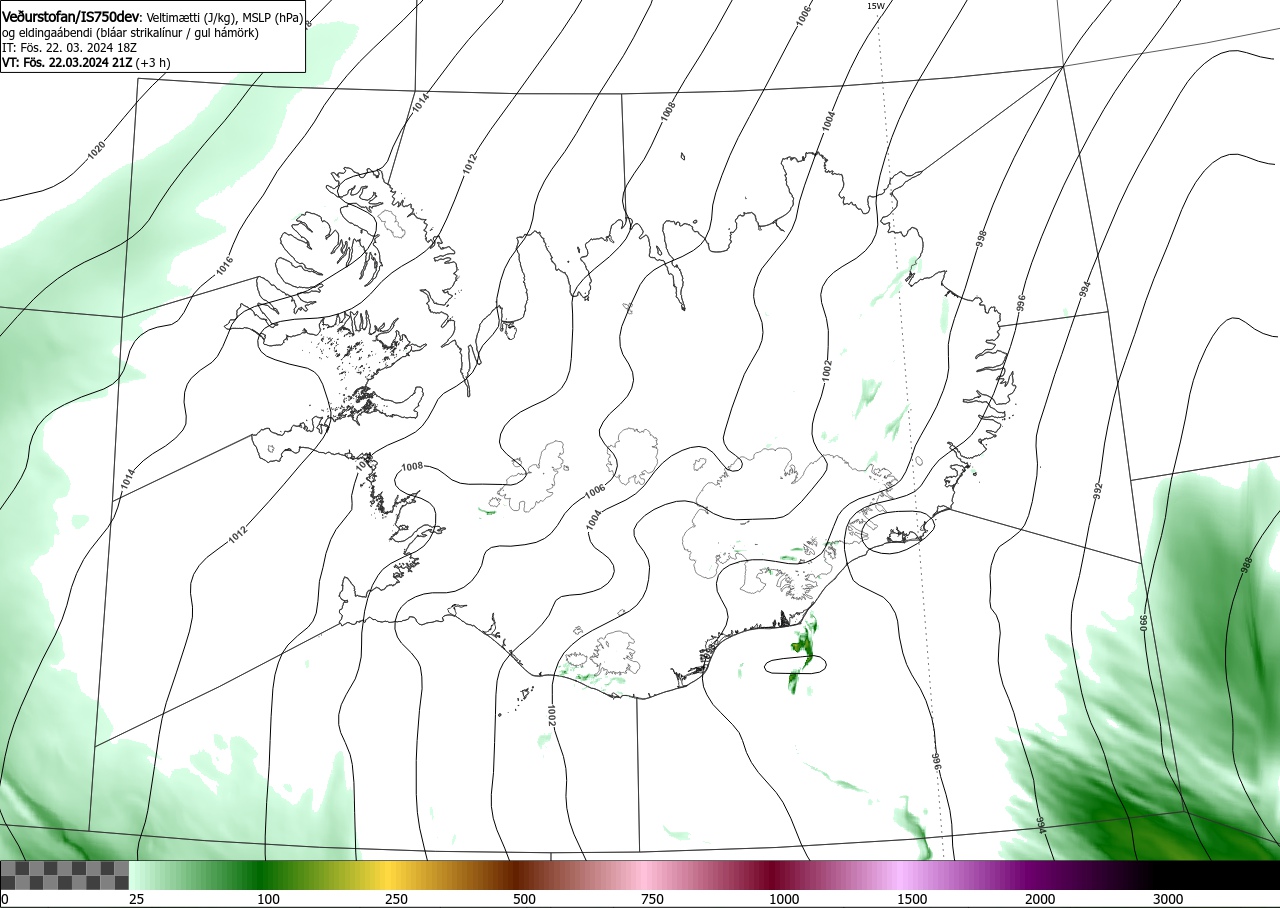Click the 500 value on the color scale

[525, 899]
